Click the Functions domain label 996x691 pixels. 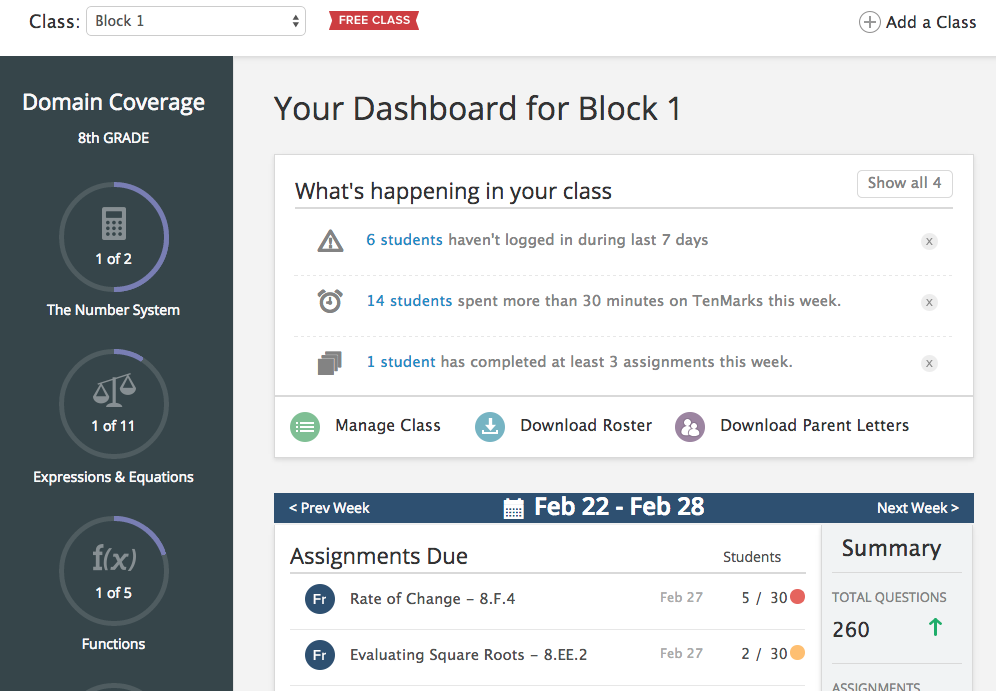[113, 644]
